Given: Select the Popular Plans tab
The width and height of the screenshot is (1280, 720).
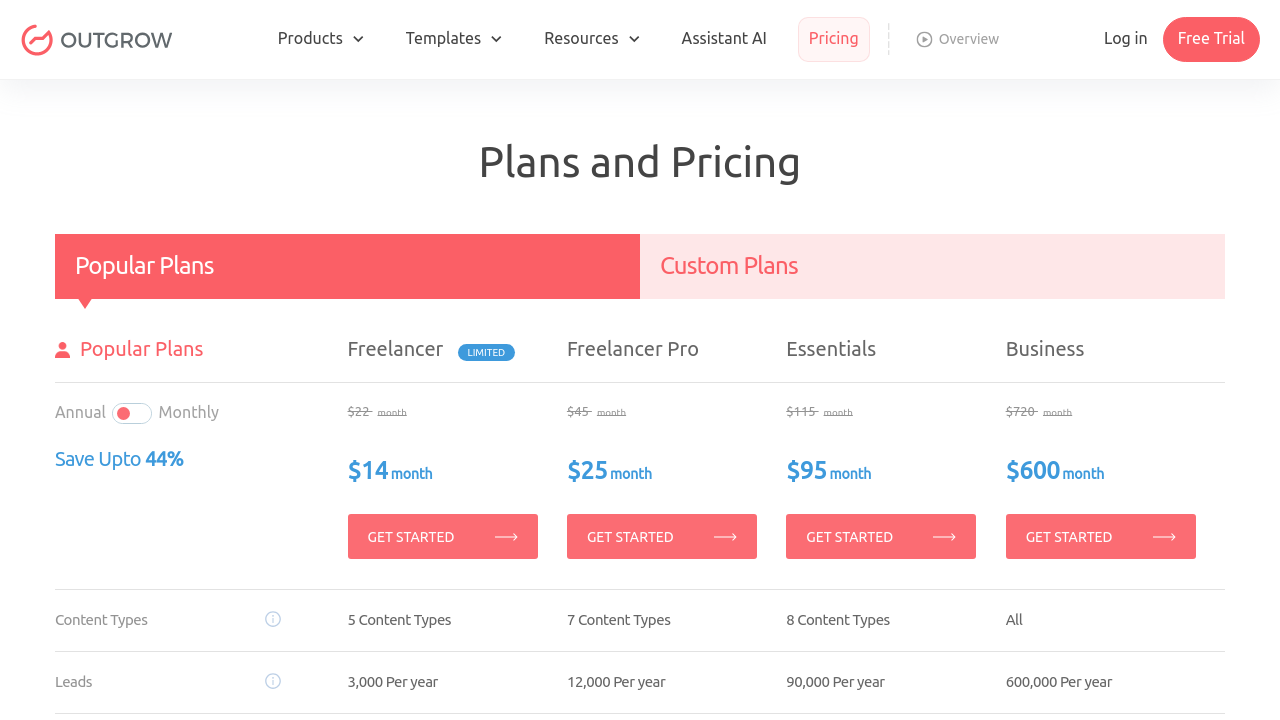Looking at the screenshot, I should [347, 266].
